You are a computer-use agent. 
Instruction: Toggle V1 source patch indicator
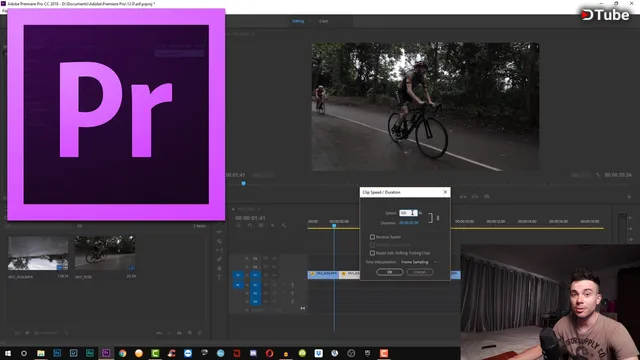click(238, 275)
